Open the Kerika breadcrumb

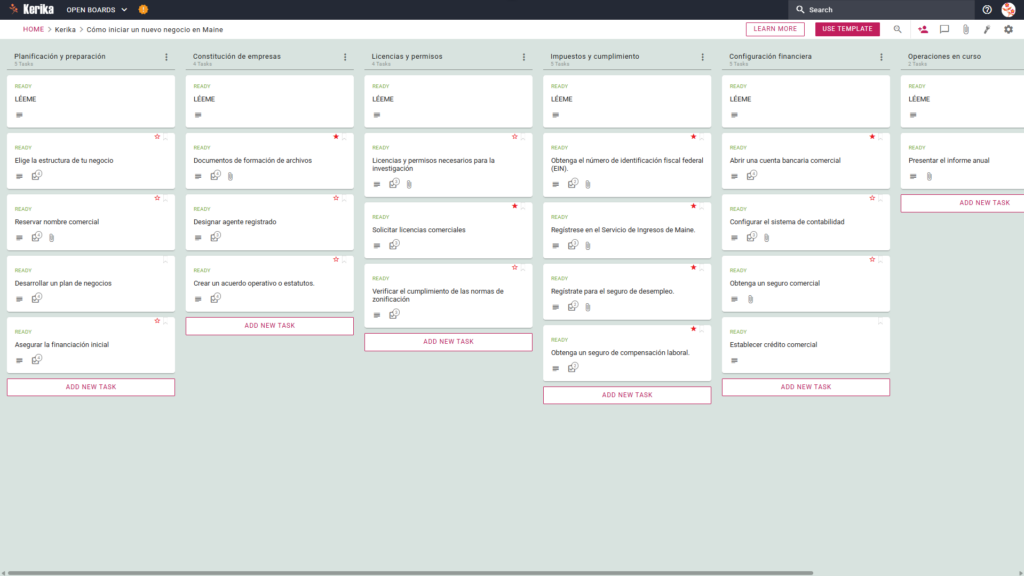coord(65,29)
